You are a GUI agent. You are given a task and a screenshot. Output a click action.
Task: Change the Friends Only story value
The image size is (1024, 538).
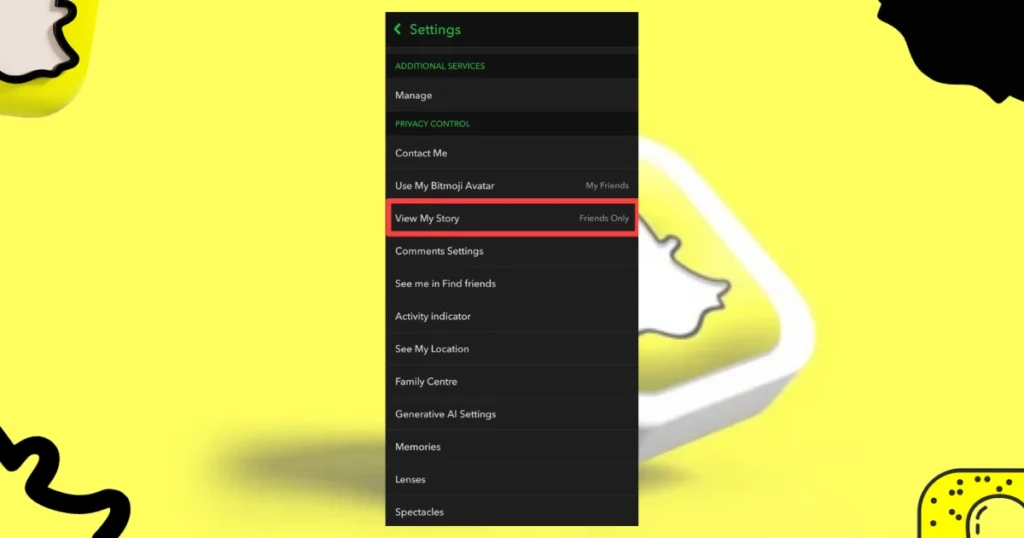coord(603,218)
